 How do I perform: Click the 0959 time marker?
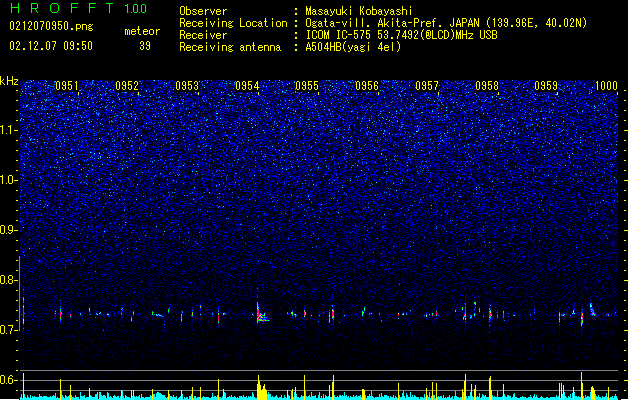tap(546, 86)
